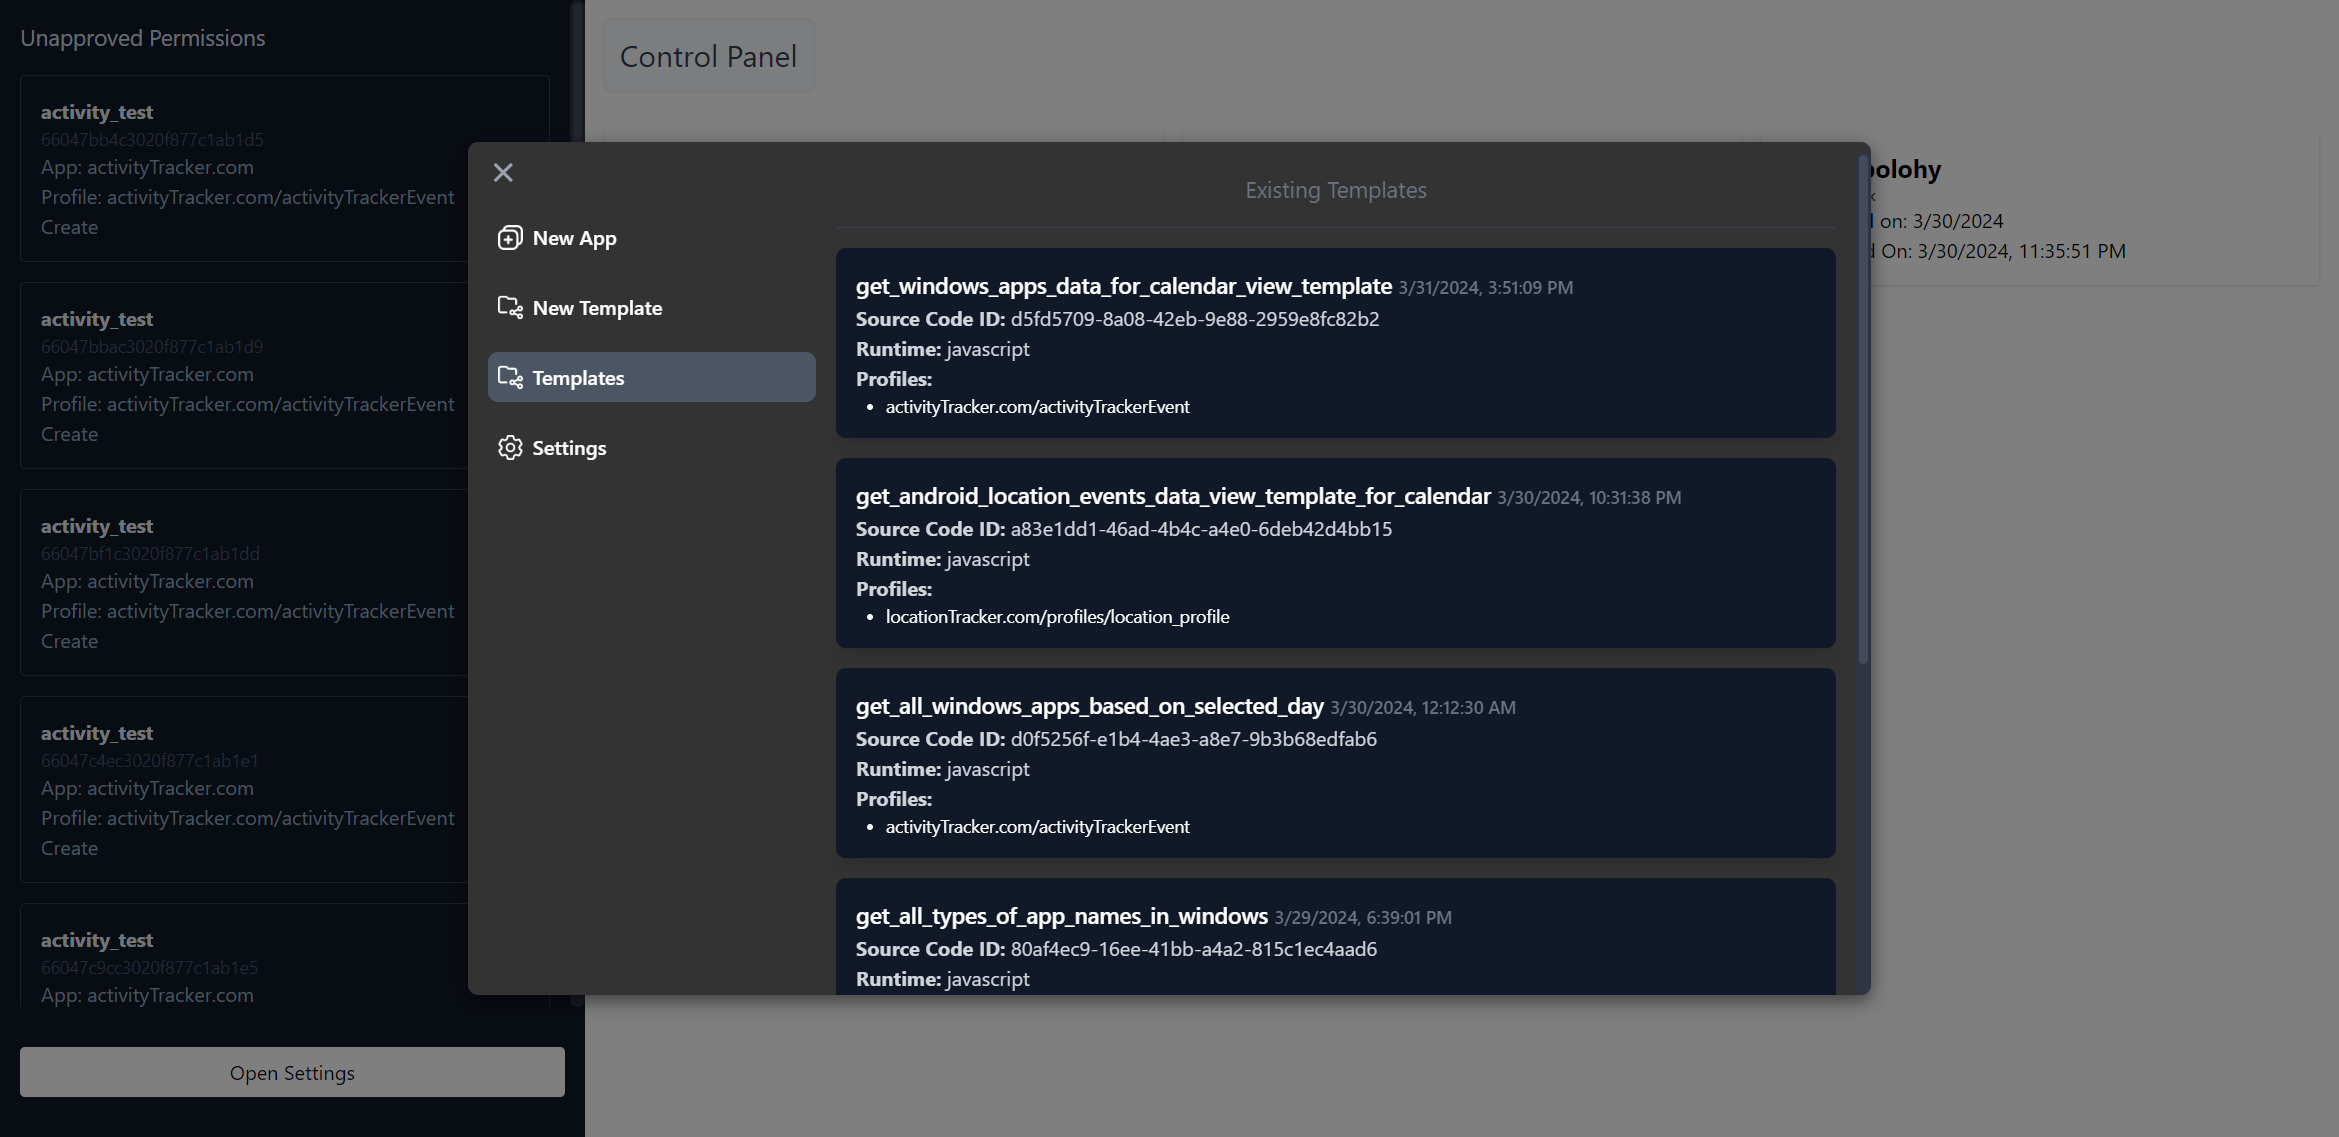
Task: Click the Templates folder icon
Action: [510, 378]
